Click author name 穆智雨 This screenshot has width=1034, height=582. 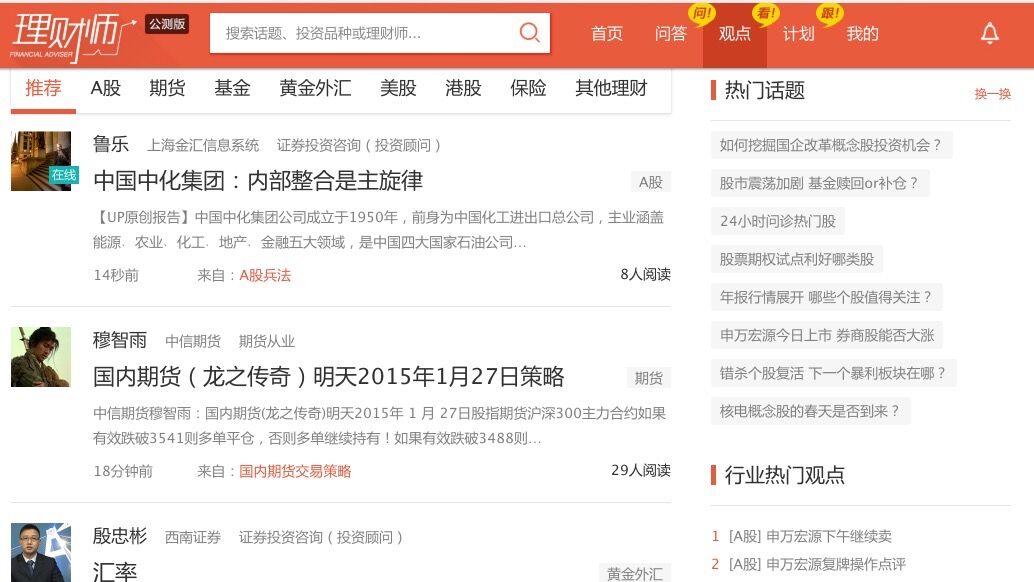pyautogui.click(x=119, y=340)
